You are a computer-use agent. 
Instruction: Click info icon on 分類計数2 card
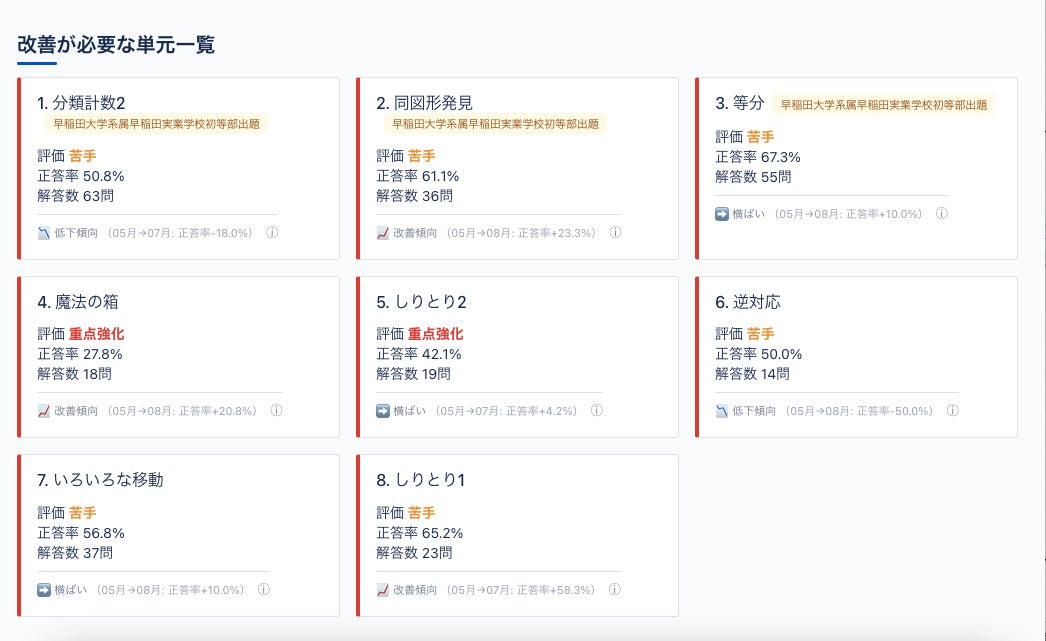pyautogui.click(x=272, y=233)
